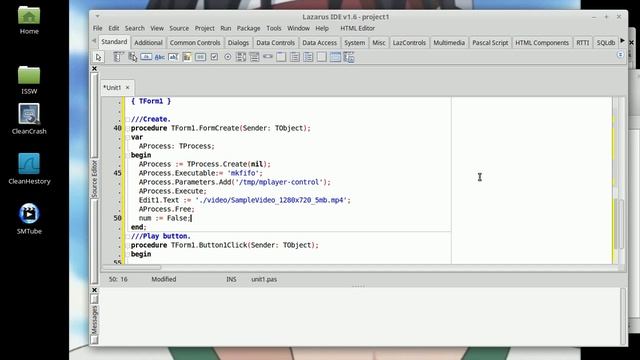
Task: Open the Project menu
Action: coord(204,28)
